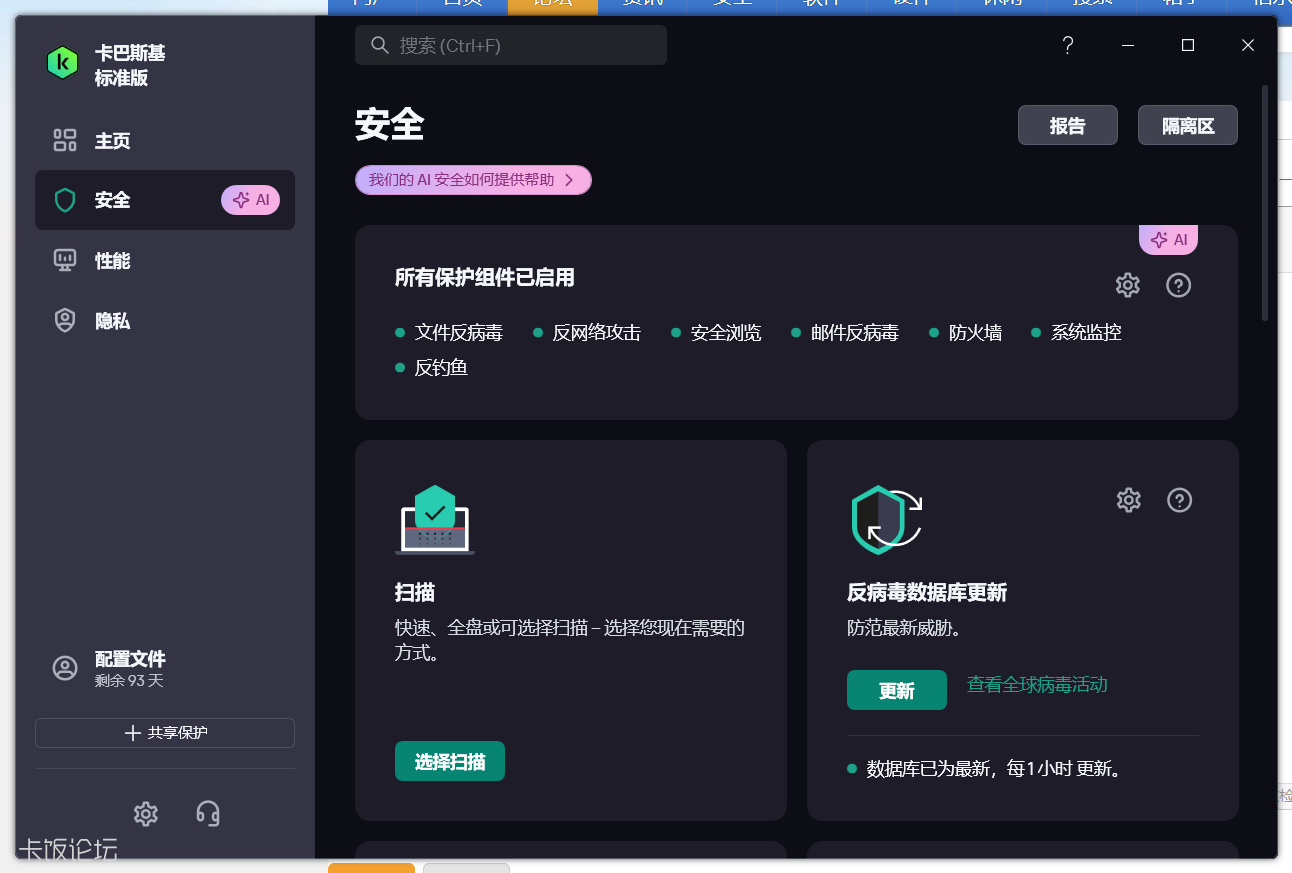Open 我们的 AI 安全如何提供帮助 link
Screen dimensions: 1292x873
(x=473, y=180)
